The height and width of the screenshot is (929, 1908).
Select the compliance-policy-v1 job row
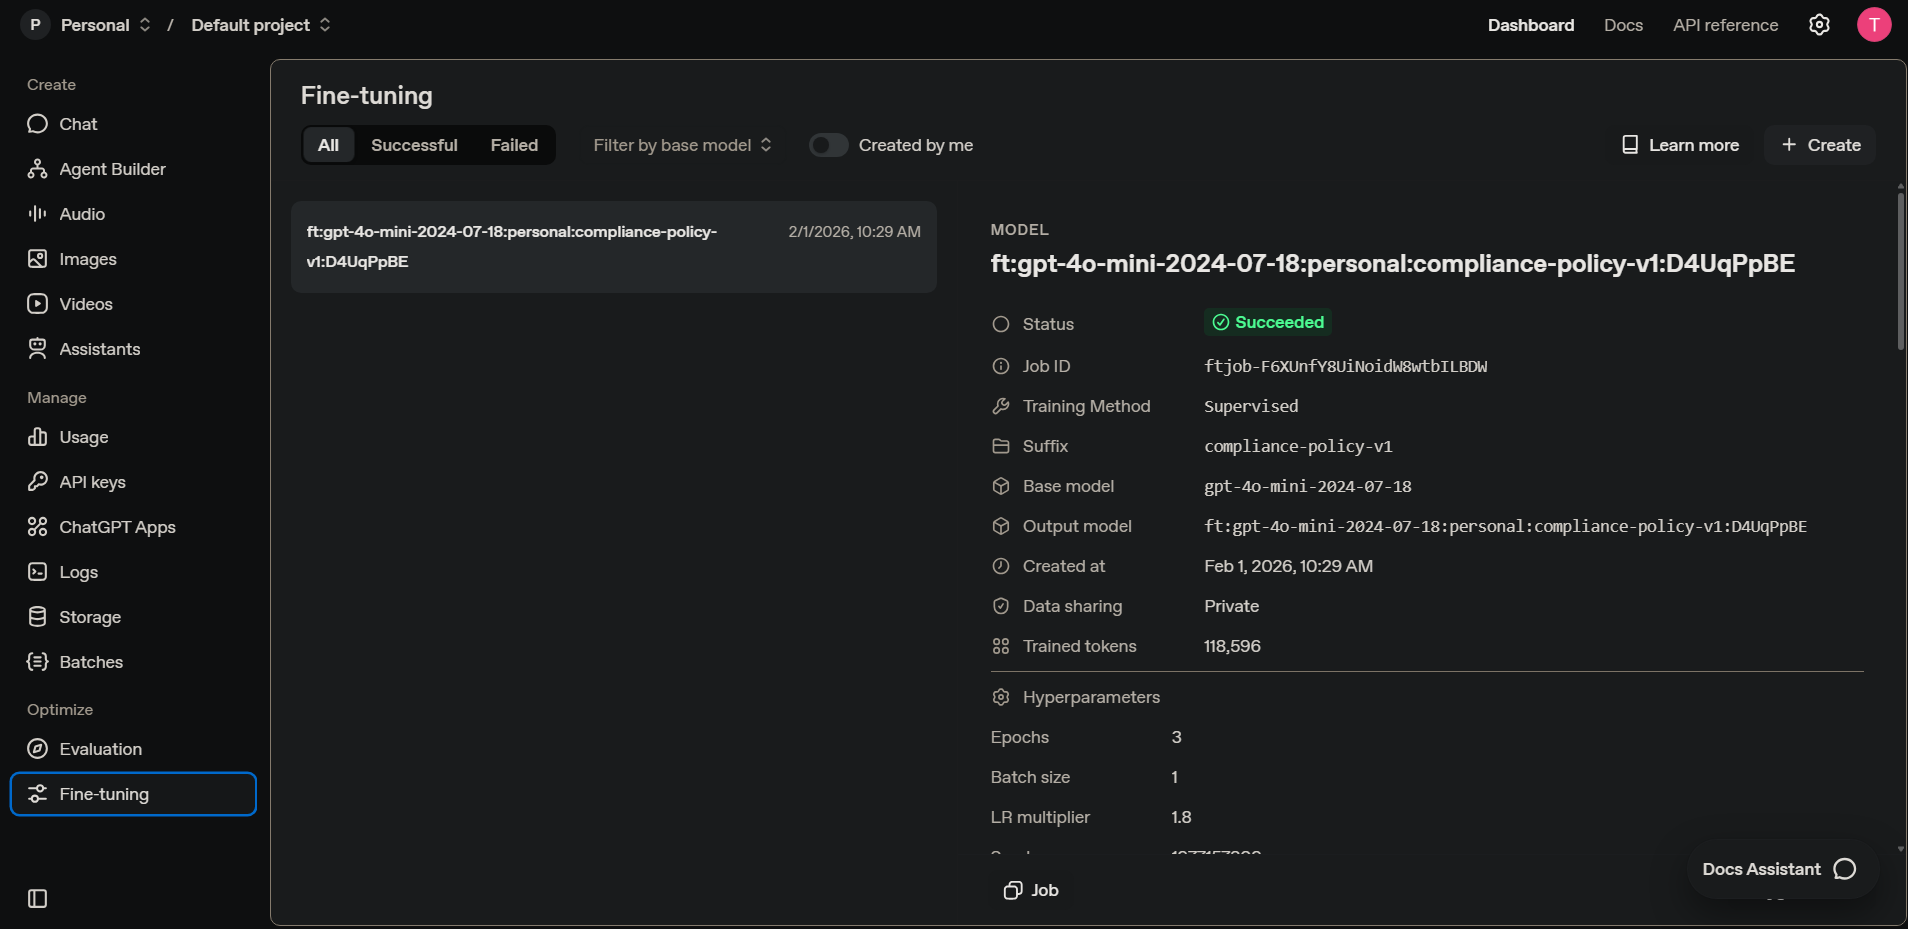coord(613,247)
